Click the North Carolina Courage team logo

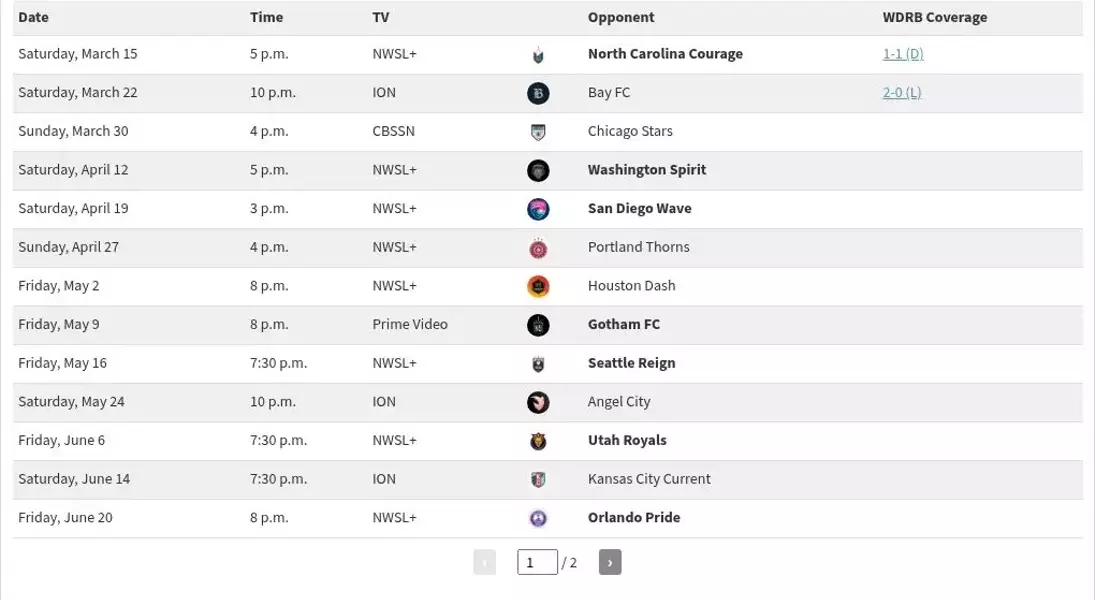(538, 54)
